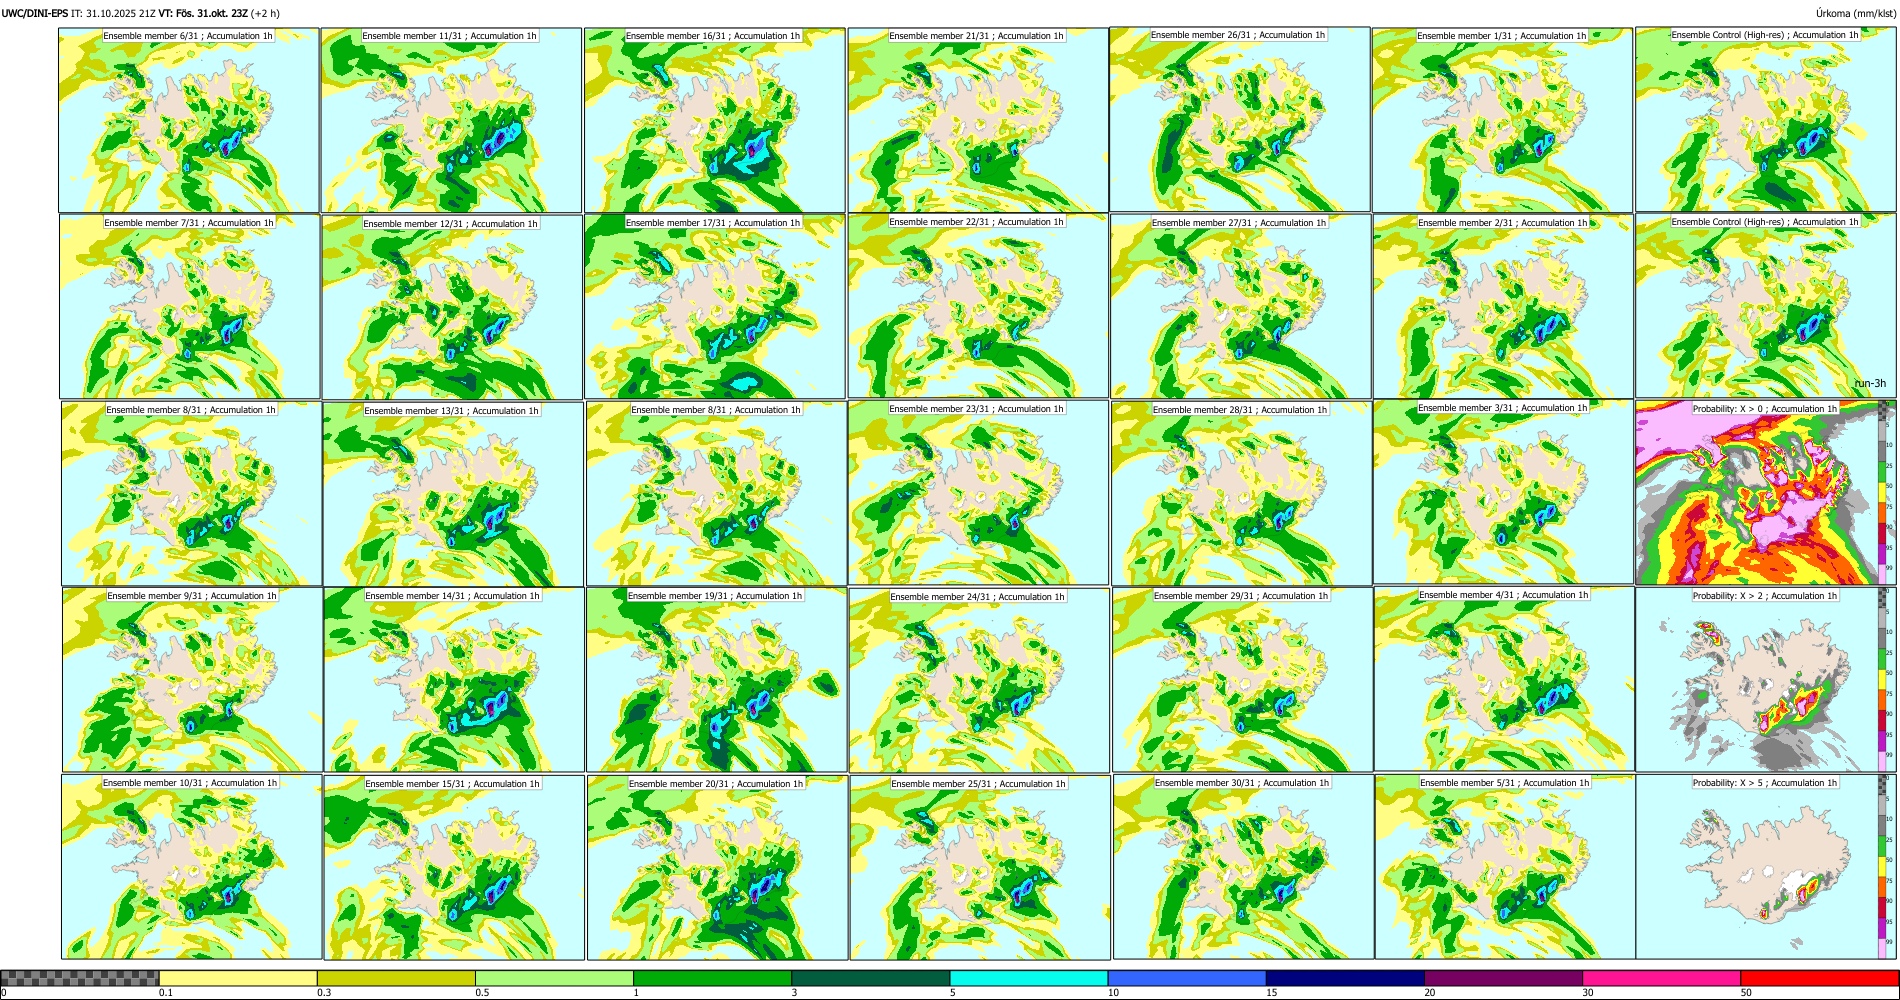This screenshot has width=1900, height=1000.
Task: Click the Ensemble member 5/31 map
Action: (x=1505, y=867)
